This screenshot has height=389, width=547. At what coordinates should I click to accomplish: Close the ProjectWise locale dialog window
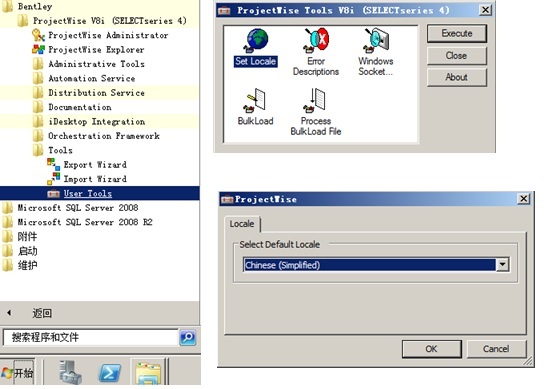pyautogui.click(x=523, y=199)
